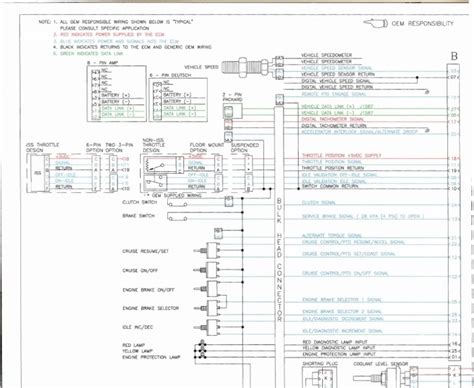This screenshot has height=388, width=474.
Task: Click the 'CRUISE ON/OFF' switch label
Action: [140, 270]
